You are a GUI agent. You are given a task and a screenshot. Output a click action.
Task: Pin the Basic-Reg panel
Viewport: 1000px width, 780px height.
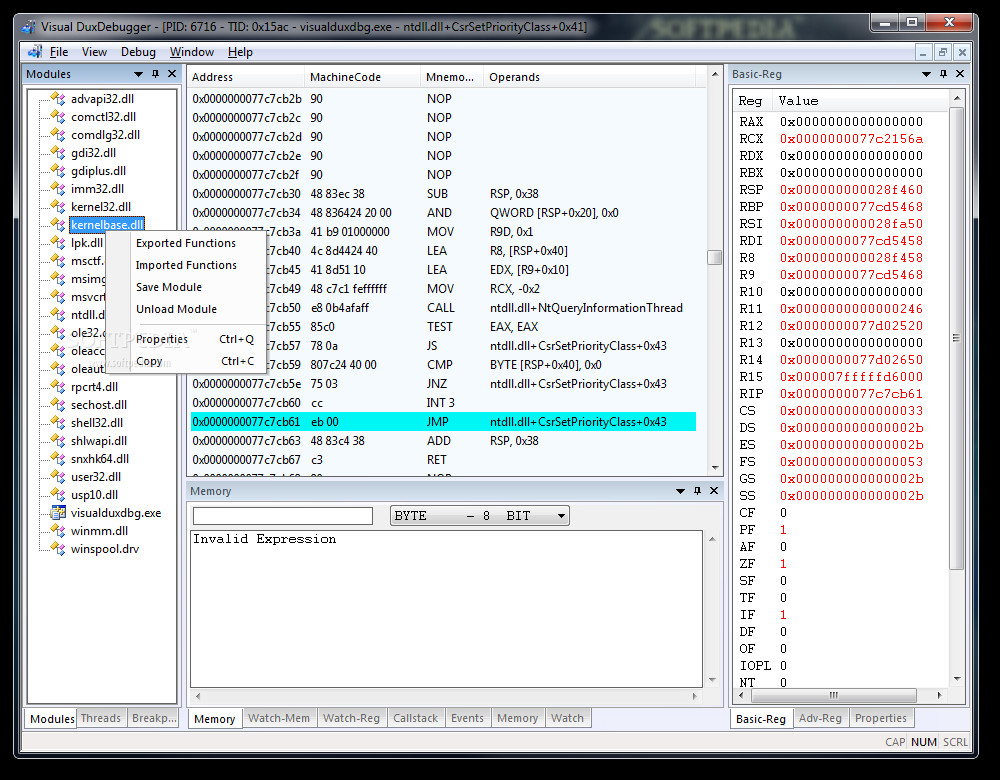point(943,74)
